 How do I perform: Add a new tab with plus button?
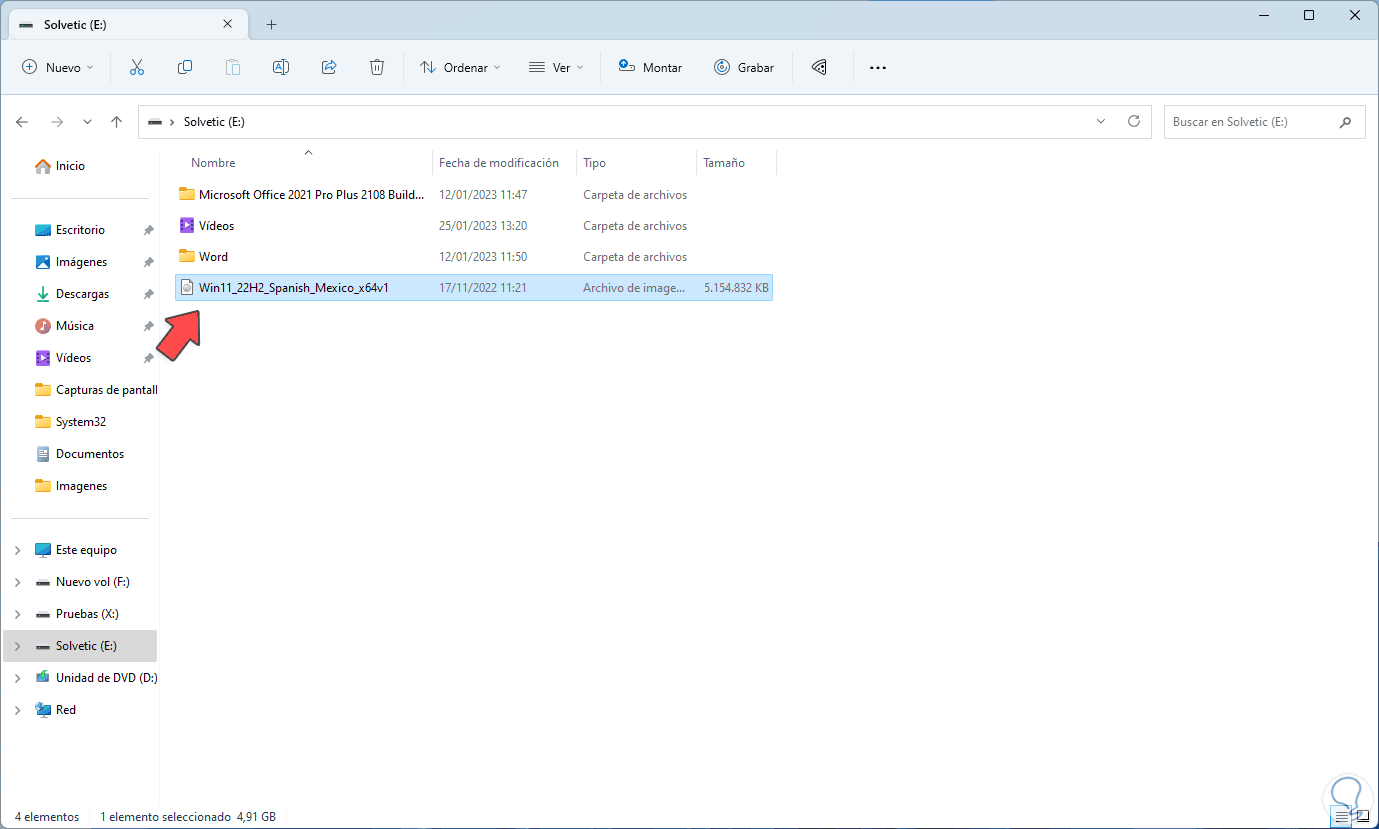coord(271,24)
